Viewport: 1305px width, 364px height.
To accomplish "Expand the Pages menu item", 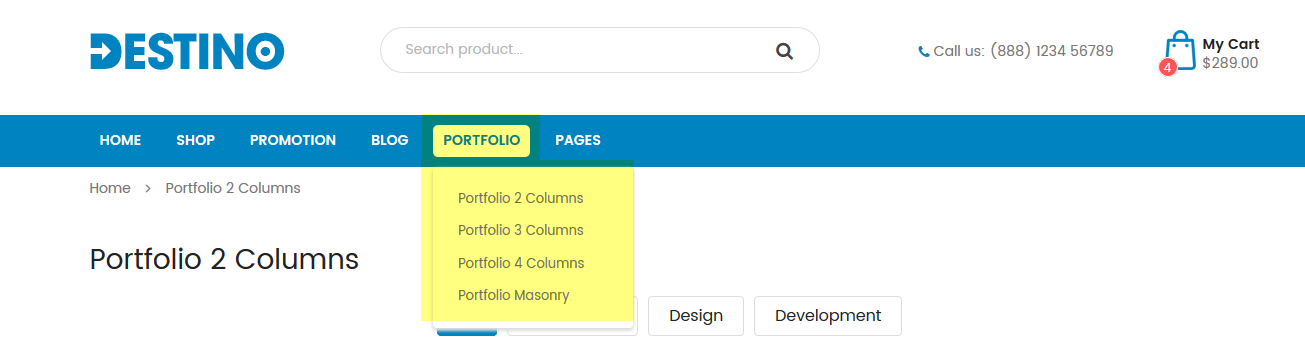I will point(578,141).
